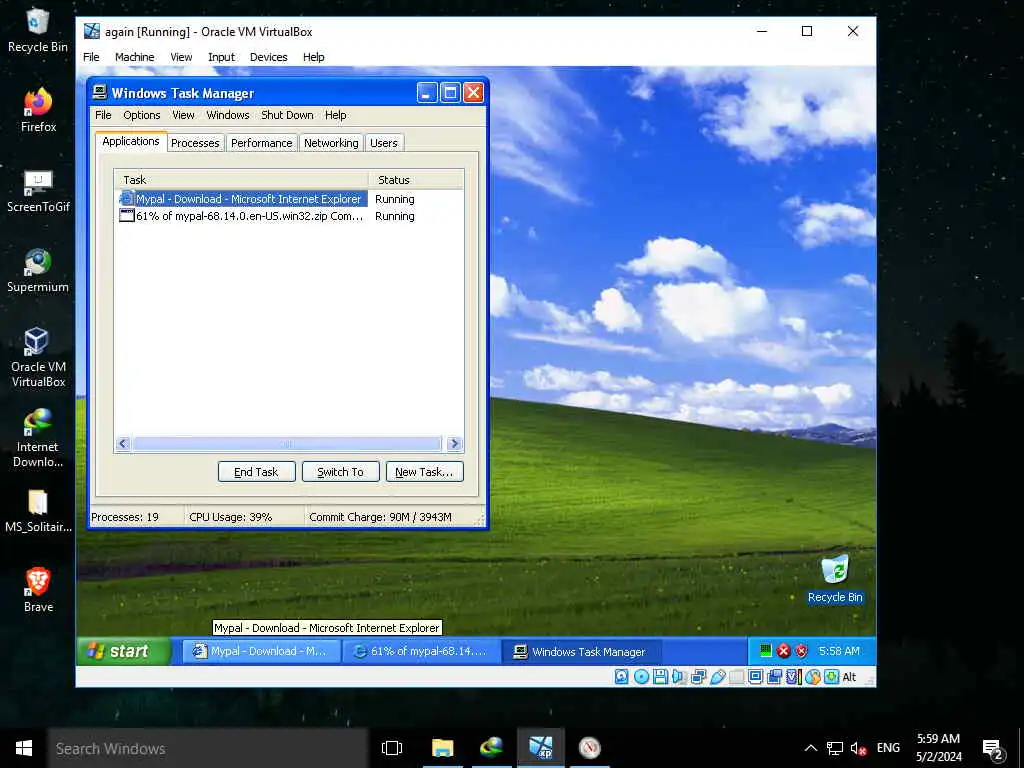The height and width of the screenshot is (768, 1024).
Task: Click File Explorer in the host taskbar
Action: pyautogui.click(x=442, y=748)
